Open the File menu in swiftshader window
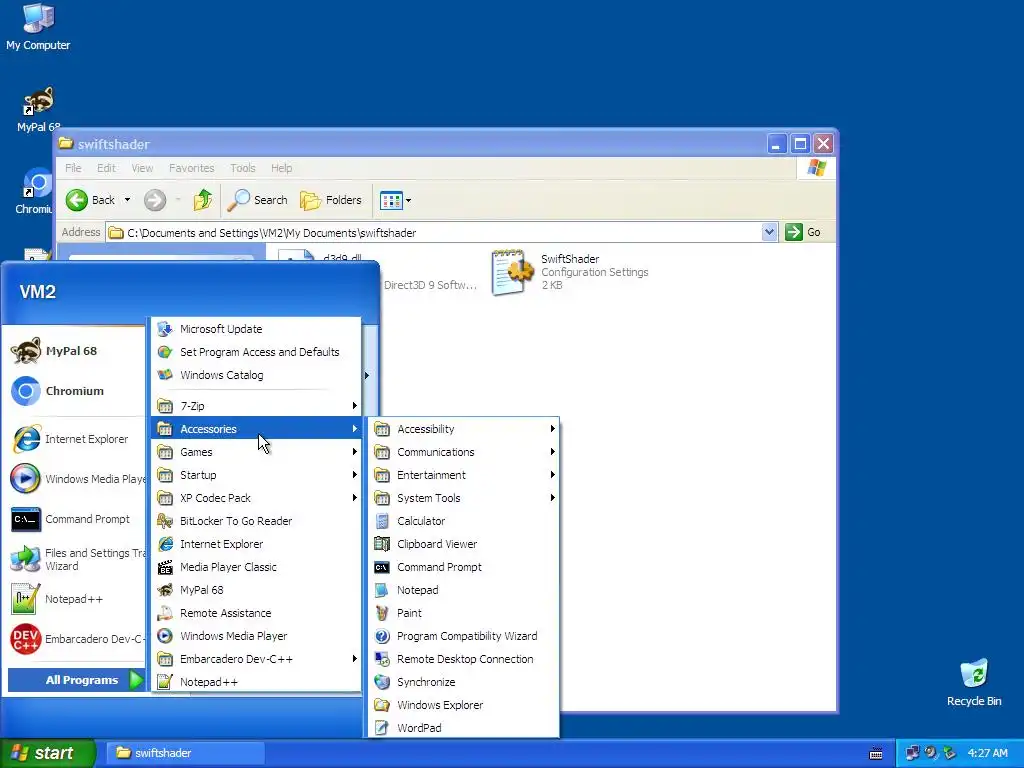This screenshot has width=1024, height=768. 73,168
